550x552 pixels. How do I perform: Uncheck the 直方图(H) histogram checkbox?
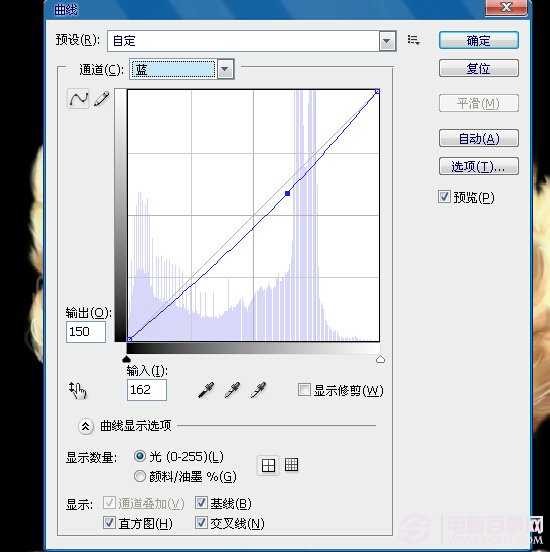[109, 522]
